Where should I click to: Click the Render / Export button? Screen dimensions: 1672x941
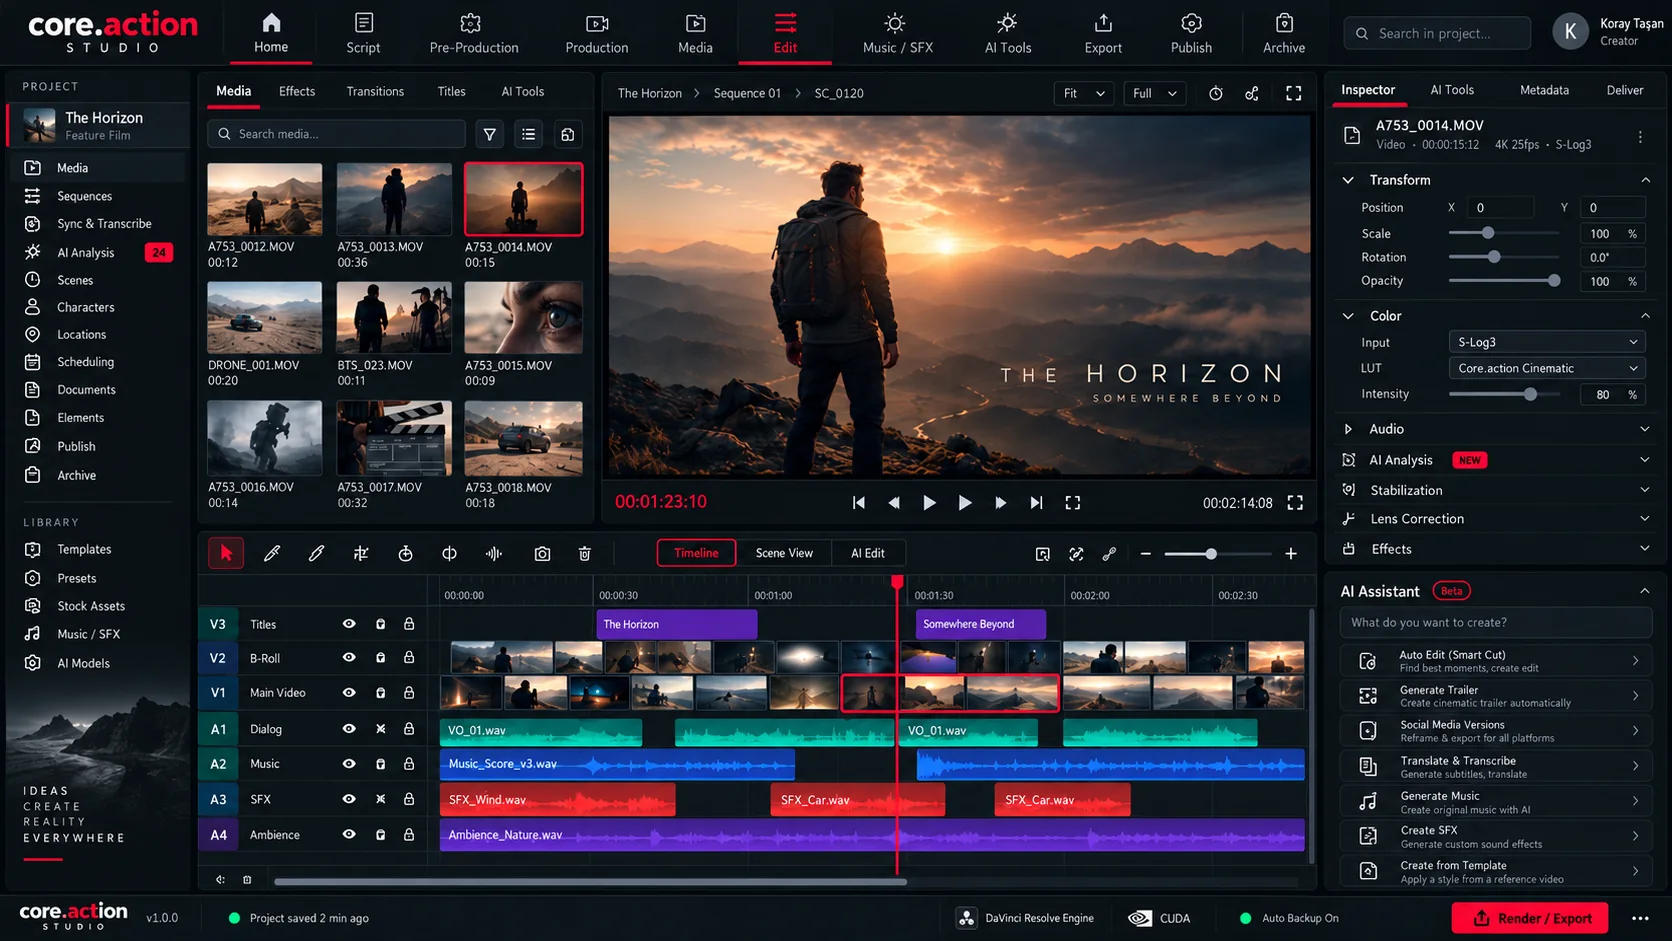click(1530, 918)
